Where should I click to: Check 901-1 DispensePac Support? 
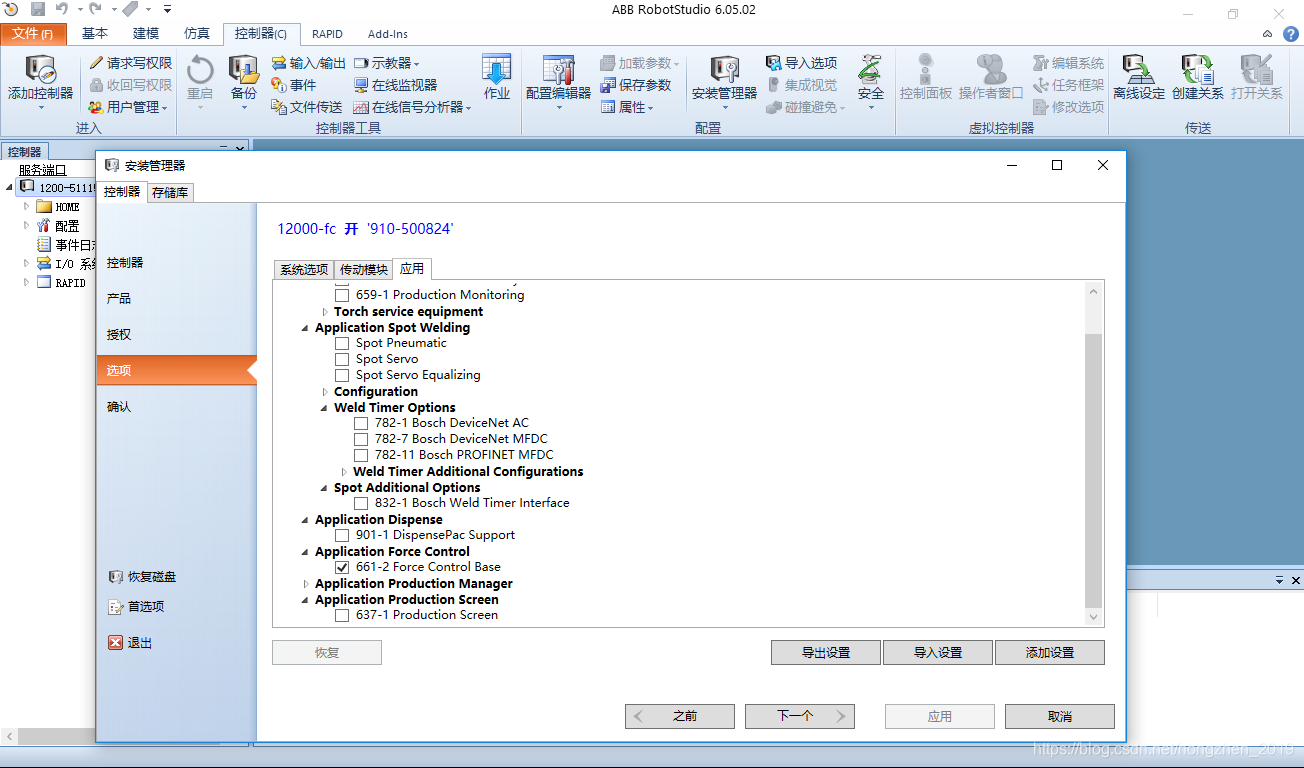point(342,535)
